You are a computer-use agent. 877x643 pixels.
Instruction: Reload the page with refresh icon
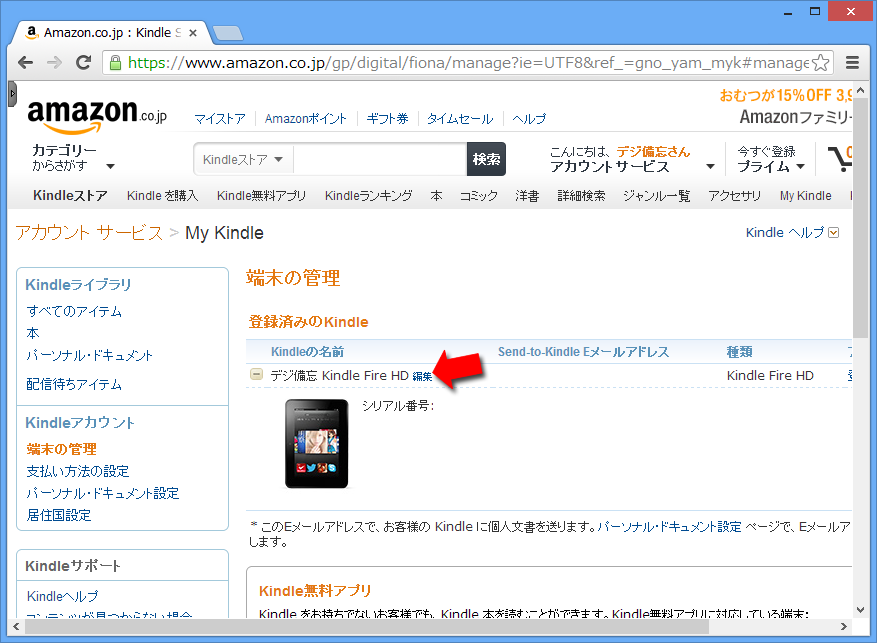pyautogui.click(x=83, y=63)
